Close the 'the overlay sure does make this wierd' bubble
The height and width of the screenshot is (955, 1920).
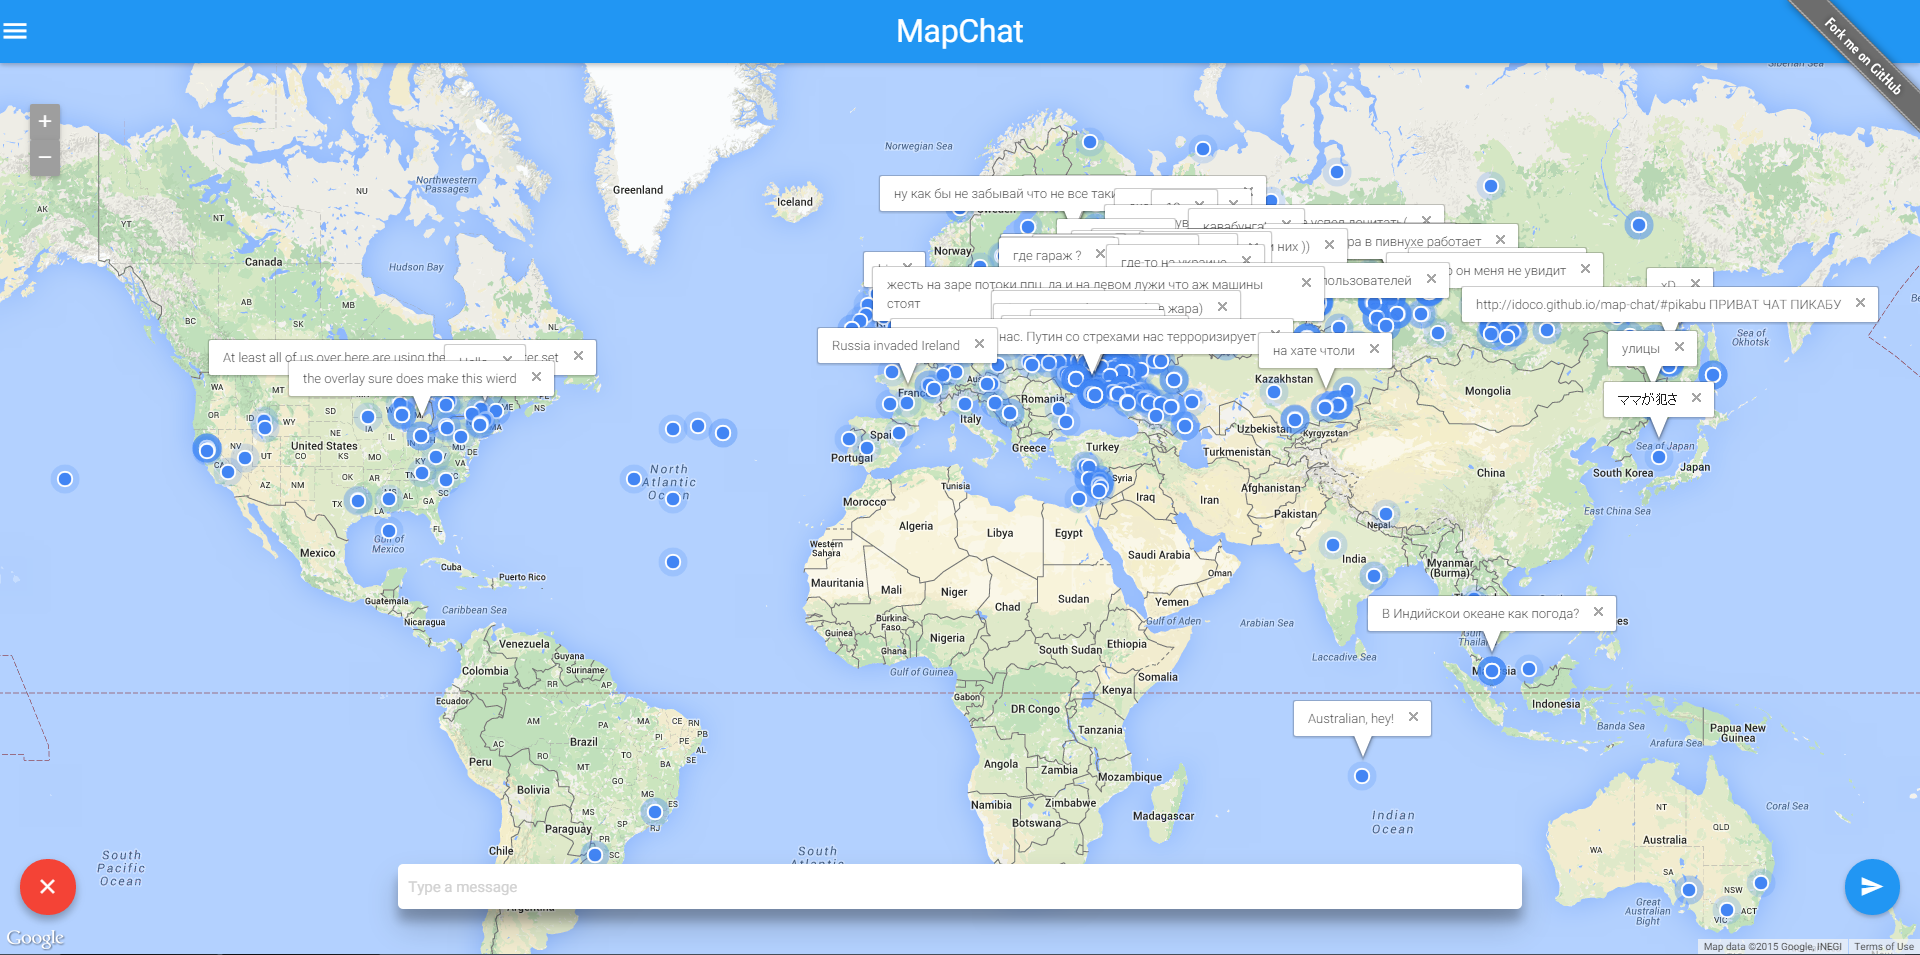click(537, 377)
